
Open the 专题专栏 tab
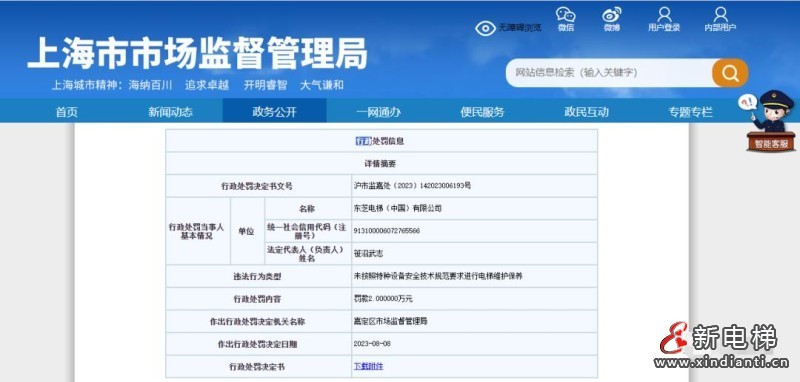pos(691,112)
